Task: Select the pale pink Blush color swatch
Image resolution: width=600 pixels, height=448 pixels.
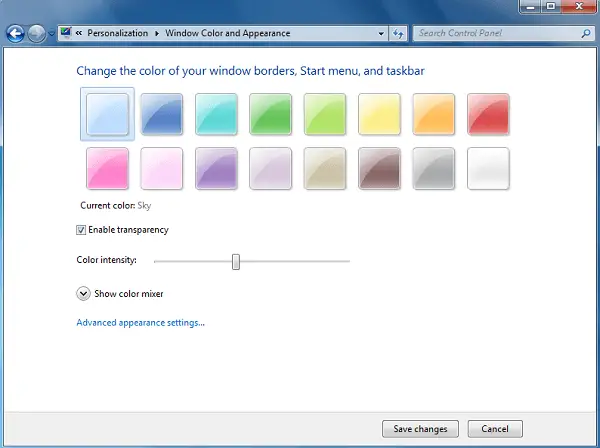Action: 161,168
